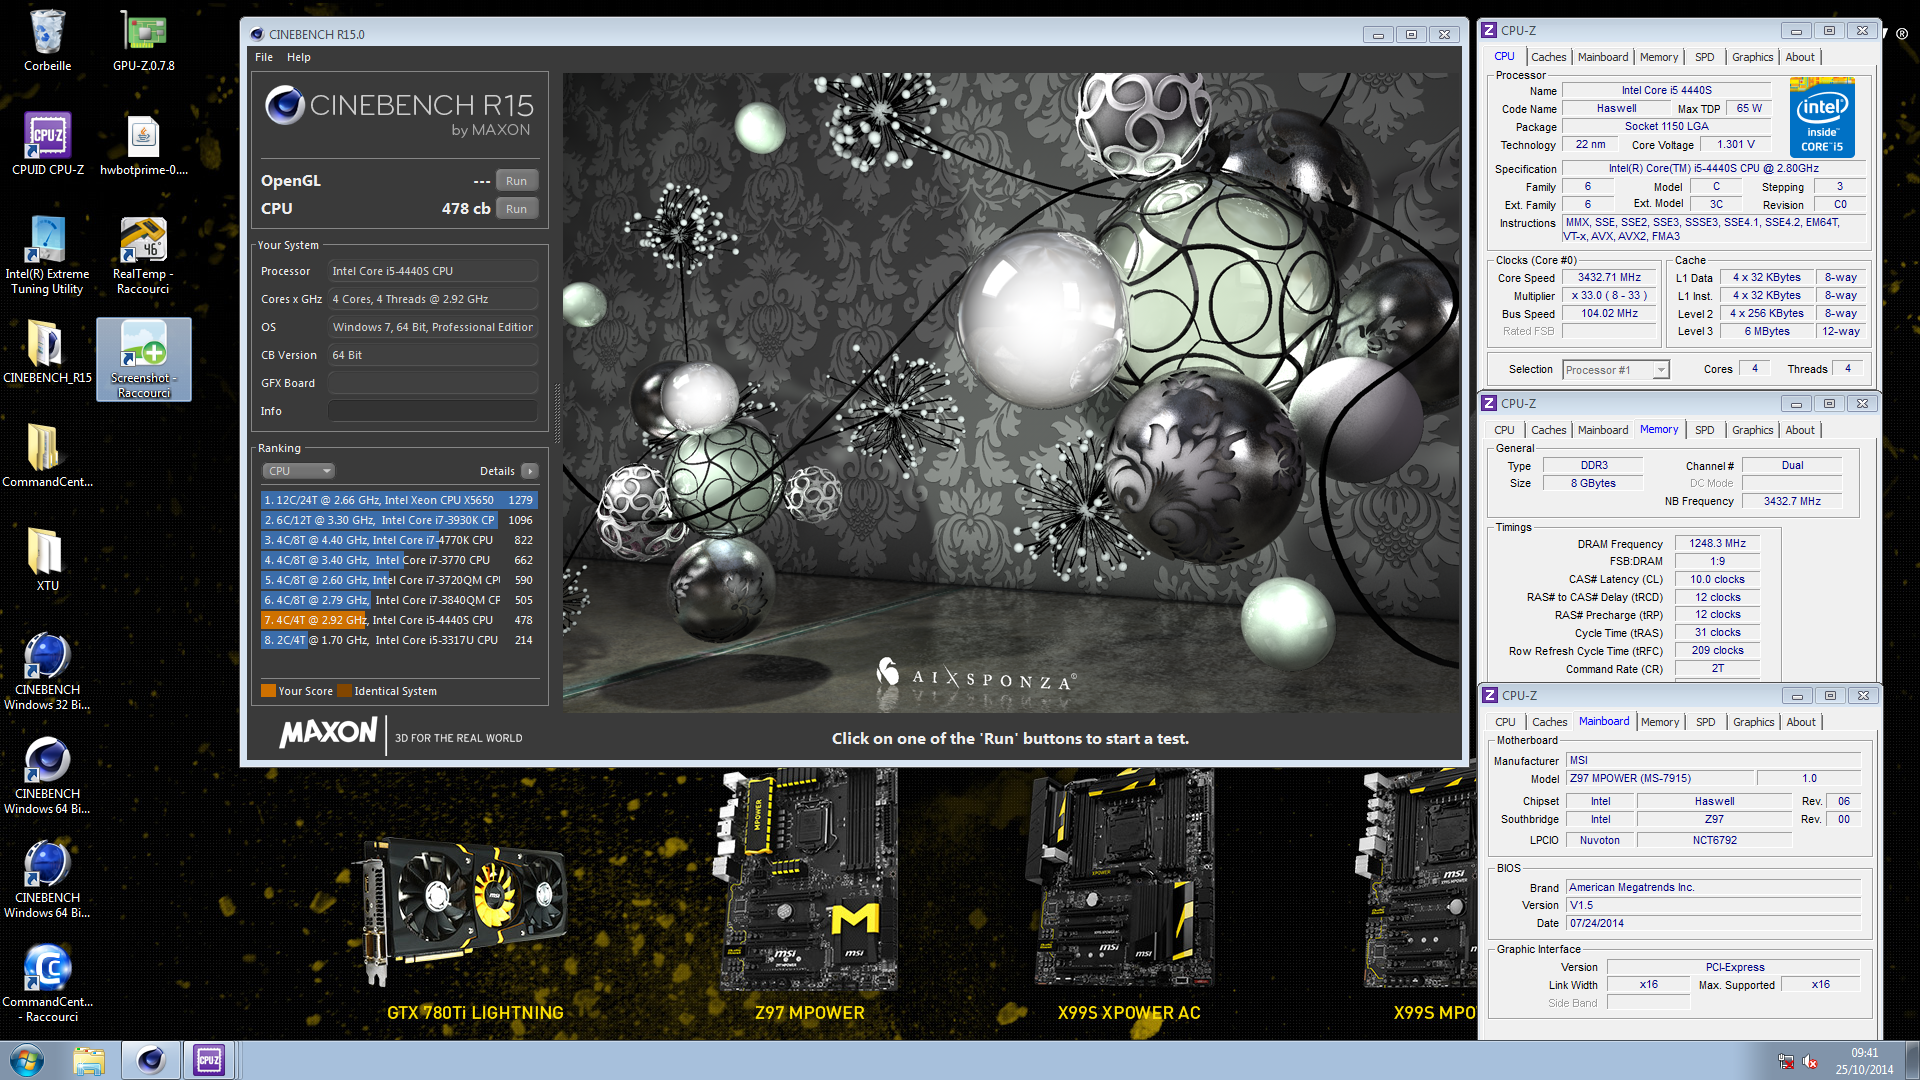The image size is (1920, 1080).
Task: Click the MAXON logo in Cinebench footer
Action: pyautogui.click(x=329, y=733)
